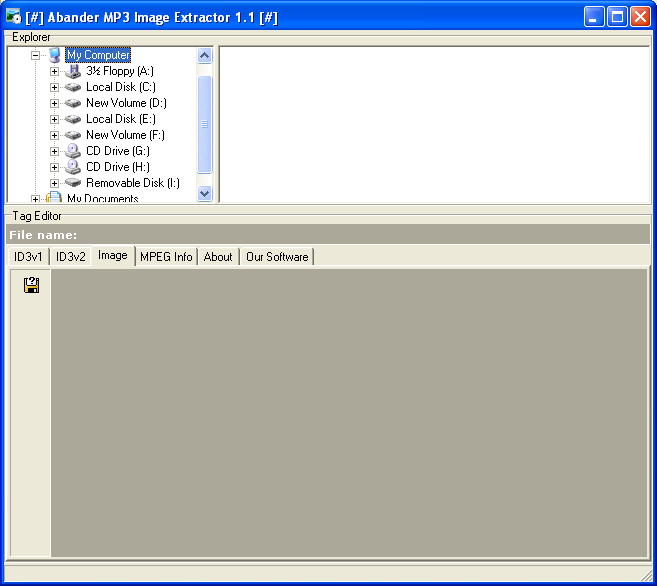Screen dimensions: 657x586
Task: Expand the Local Disk (E:) node
Action: pyautogui.click(x=54, y=119)
